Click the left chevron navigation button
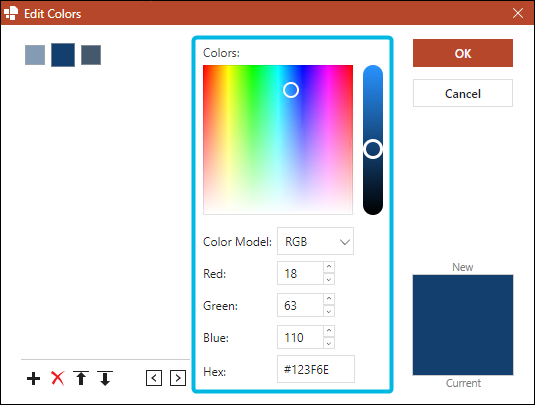This screenshot has width=535, height=405. point(154,378)
